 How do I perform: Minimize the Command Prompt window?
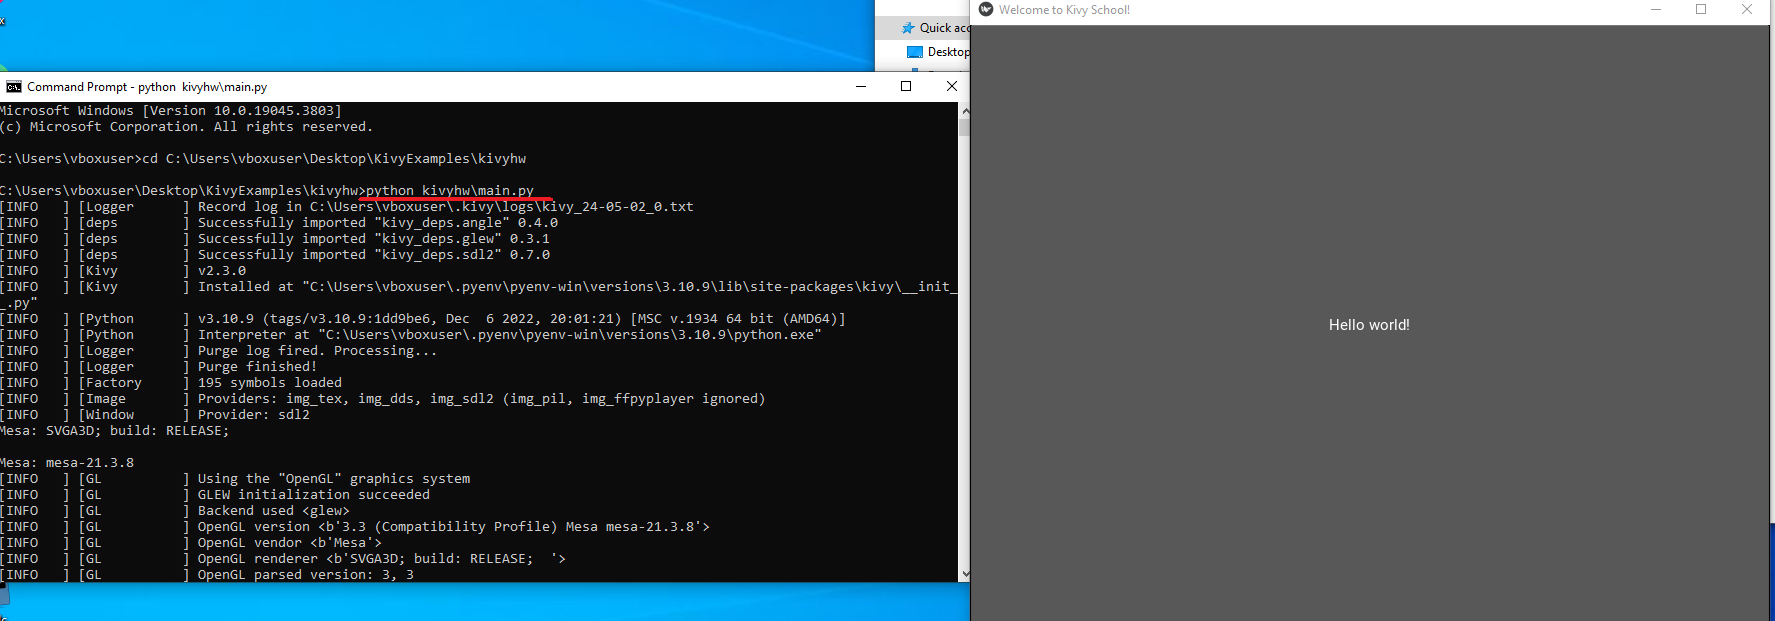pos(860,86)
